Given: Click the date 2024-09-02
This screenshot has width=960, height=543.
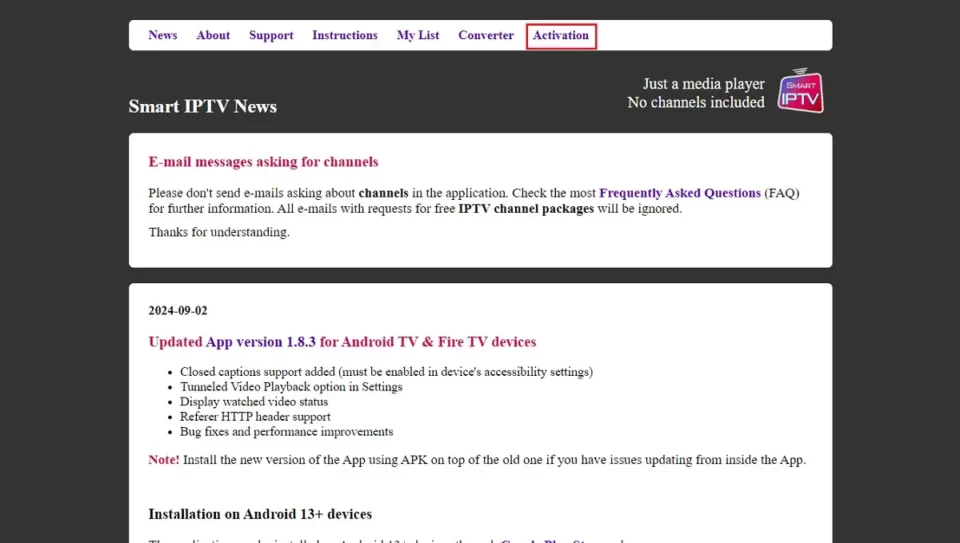Looking at the screenshot, I should click(x=178, y=310).
